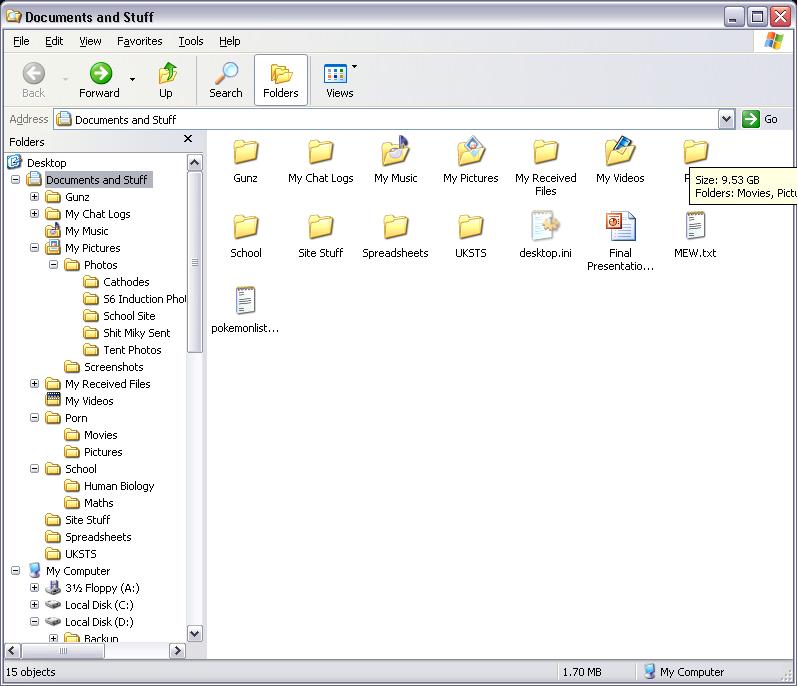The width and height of the screenshot is (798, 686).
Task: Collapse the My Pictures tree node
Action: [x=35, y=248]
